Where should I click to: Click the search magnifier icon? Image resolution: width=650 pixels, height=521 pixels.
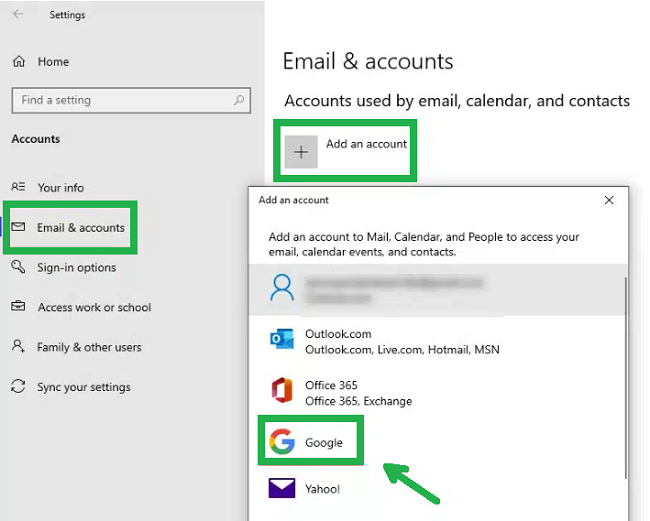coord(238,100)
